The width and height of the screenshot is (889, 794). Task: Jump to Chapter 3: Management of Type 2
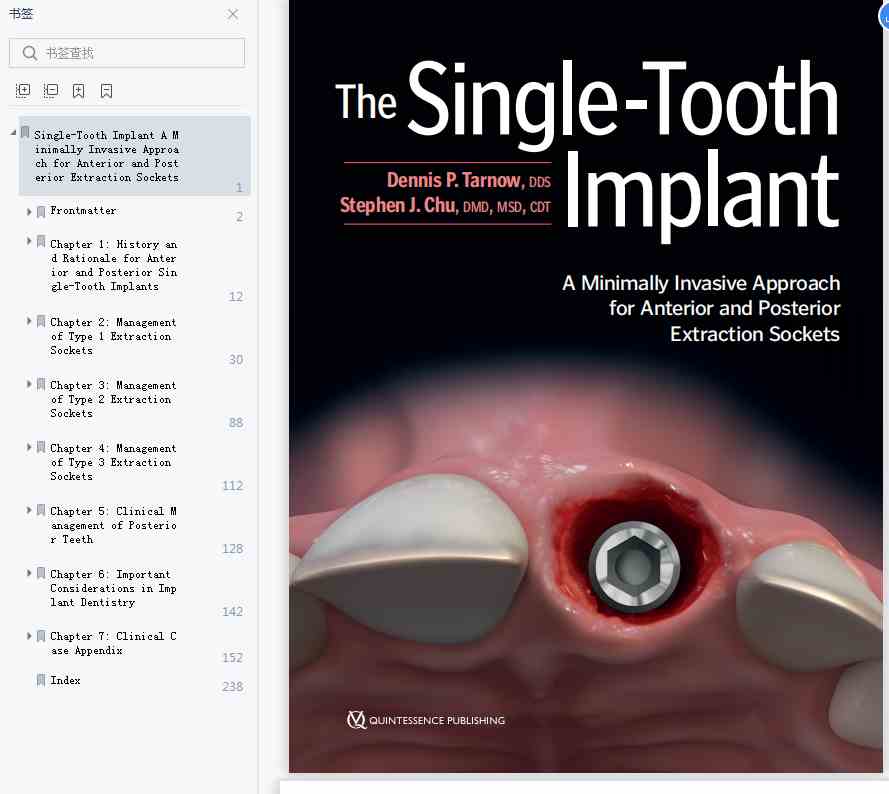pos(113,399)
